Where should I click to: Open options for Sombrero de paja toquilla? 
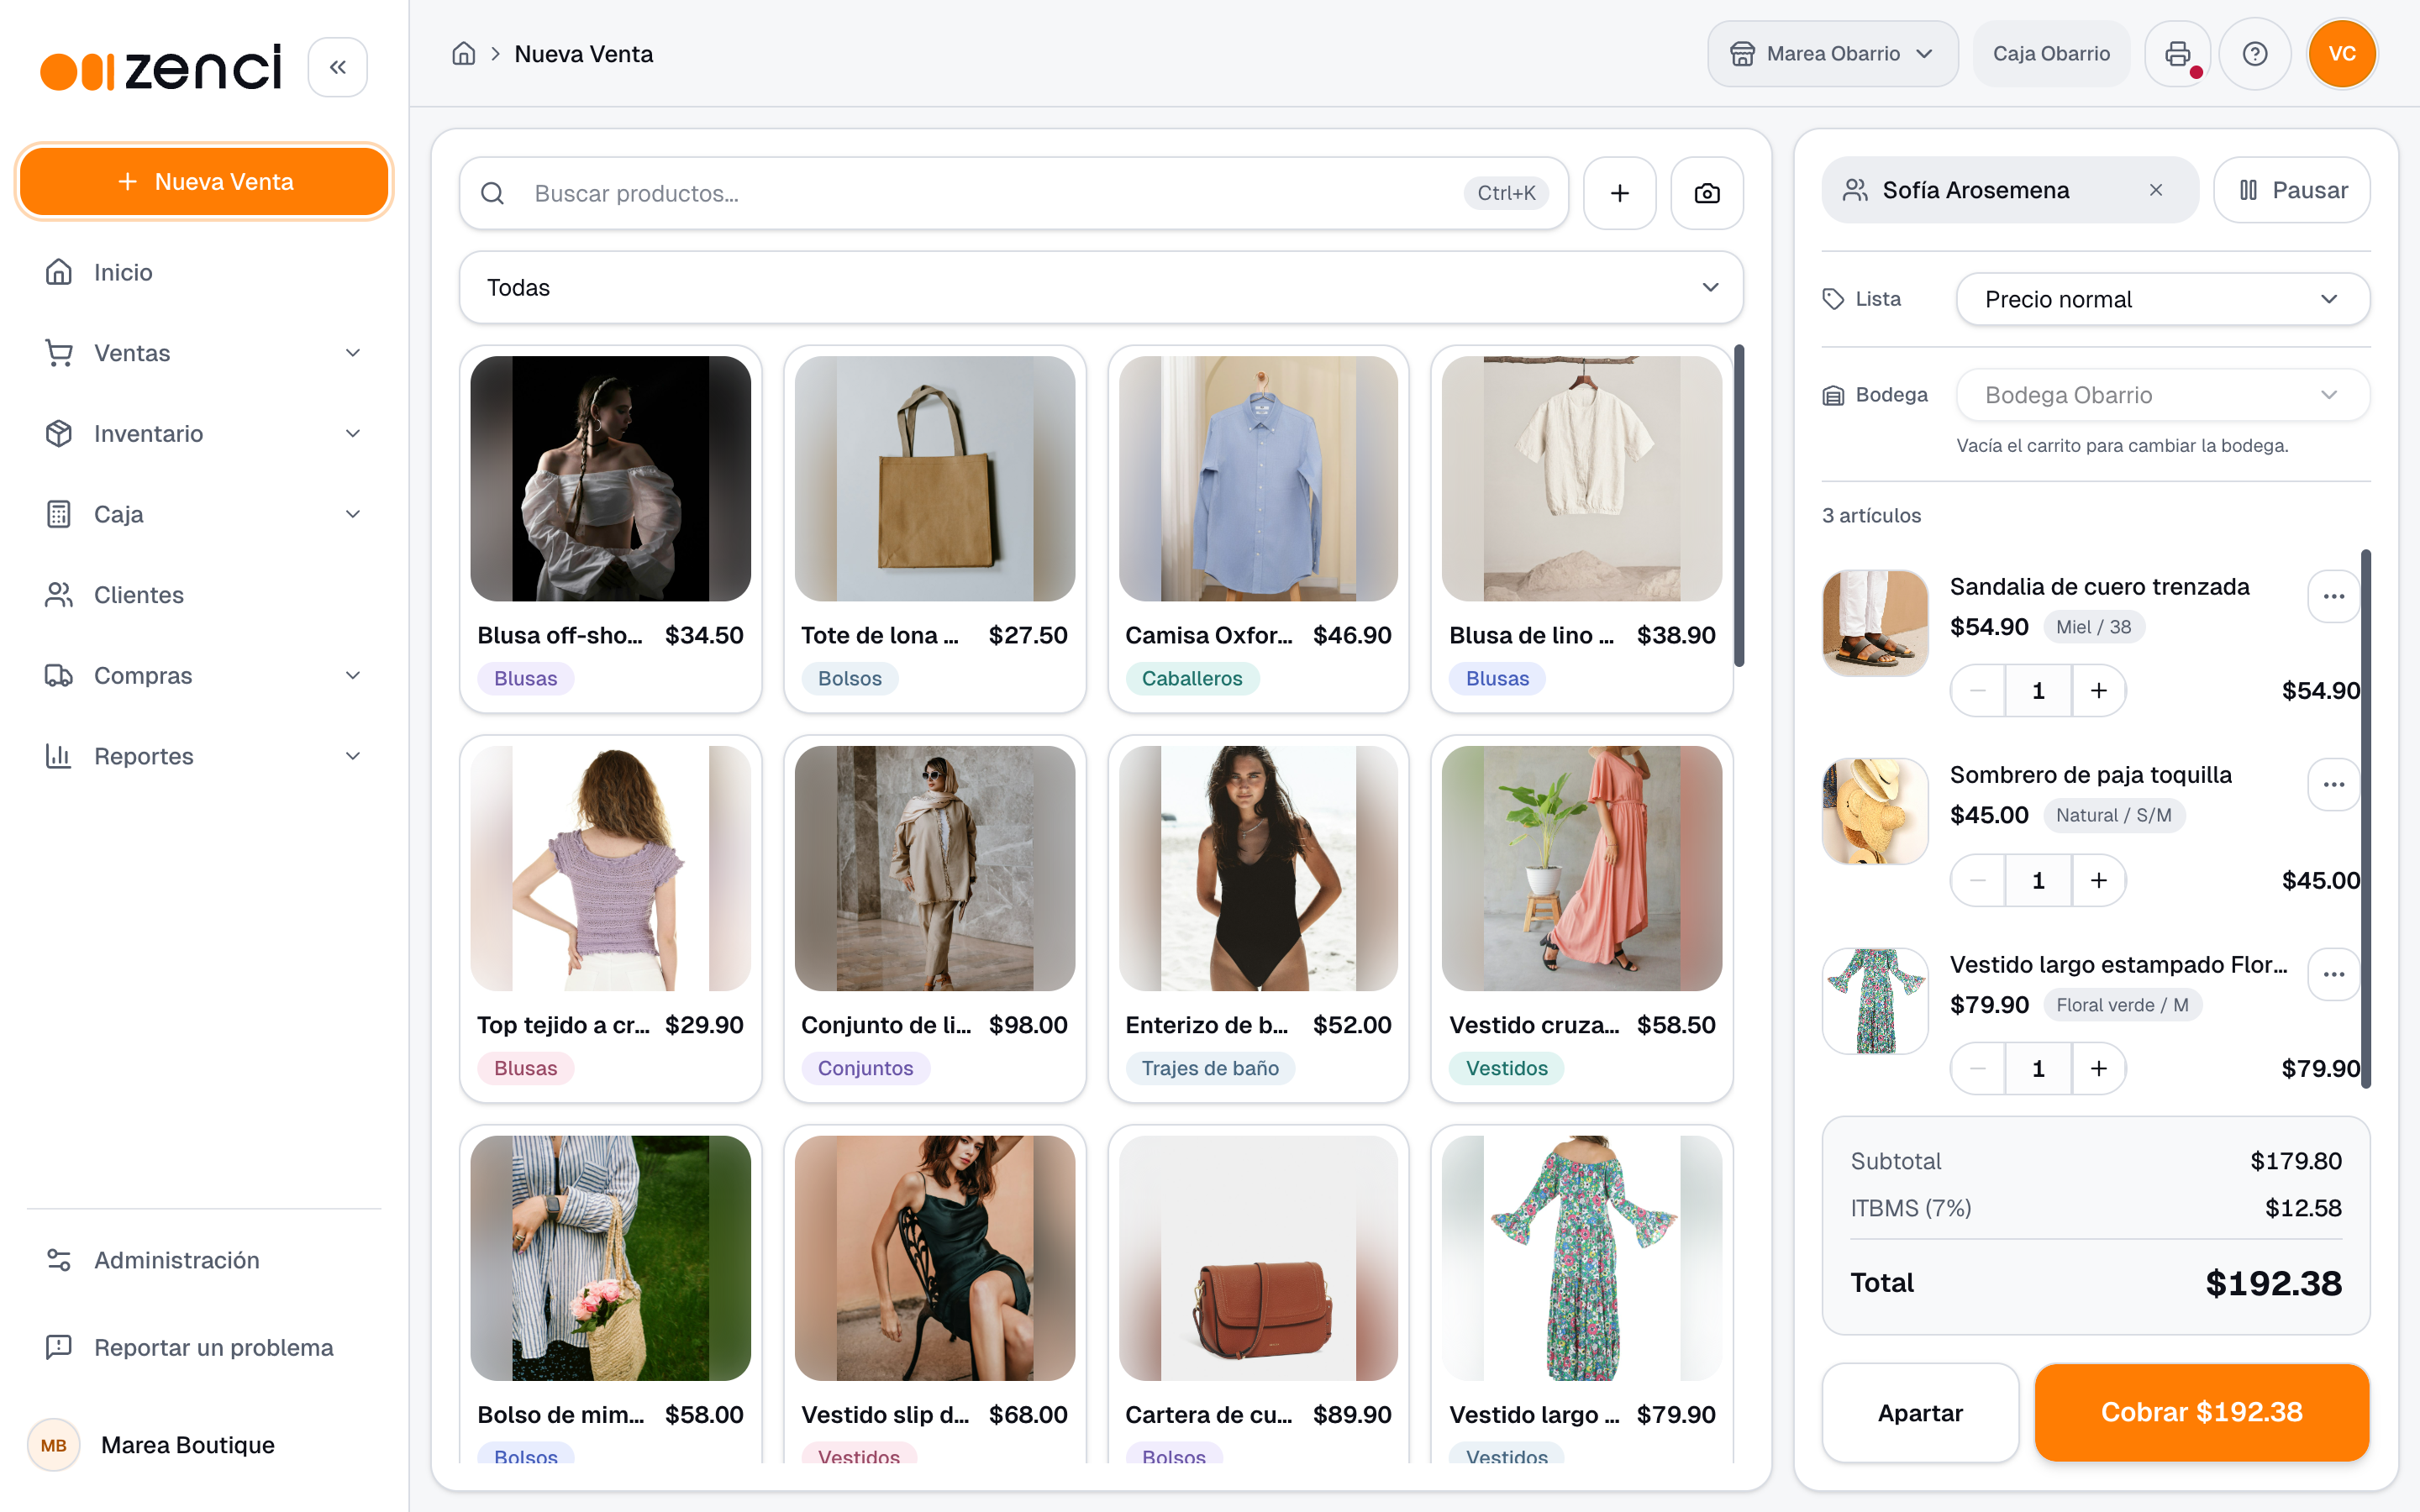(x=2333, y=785)
